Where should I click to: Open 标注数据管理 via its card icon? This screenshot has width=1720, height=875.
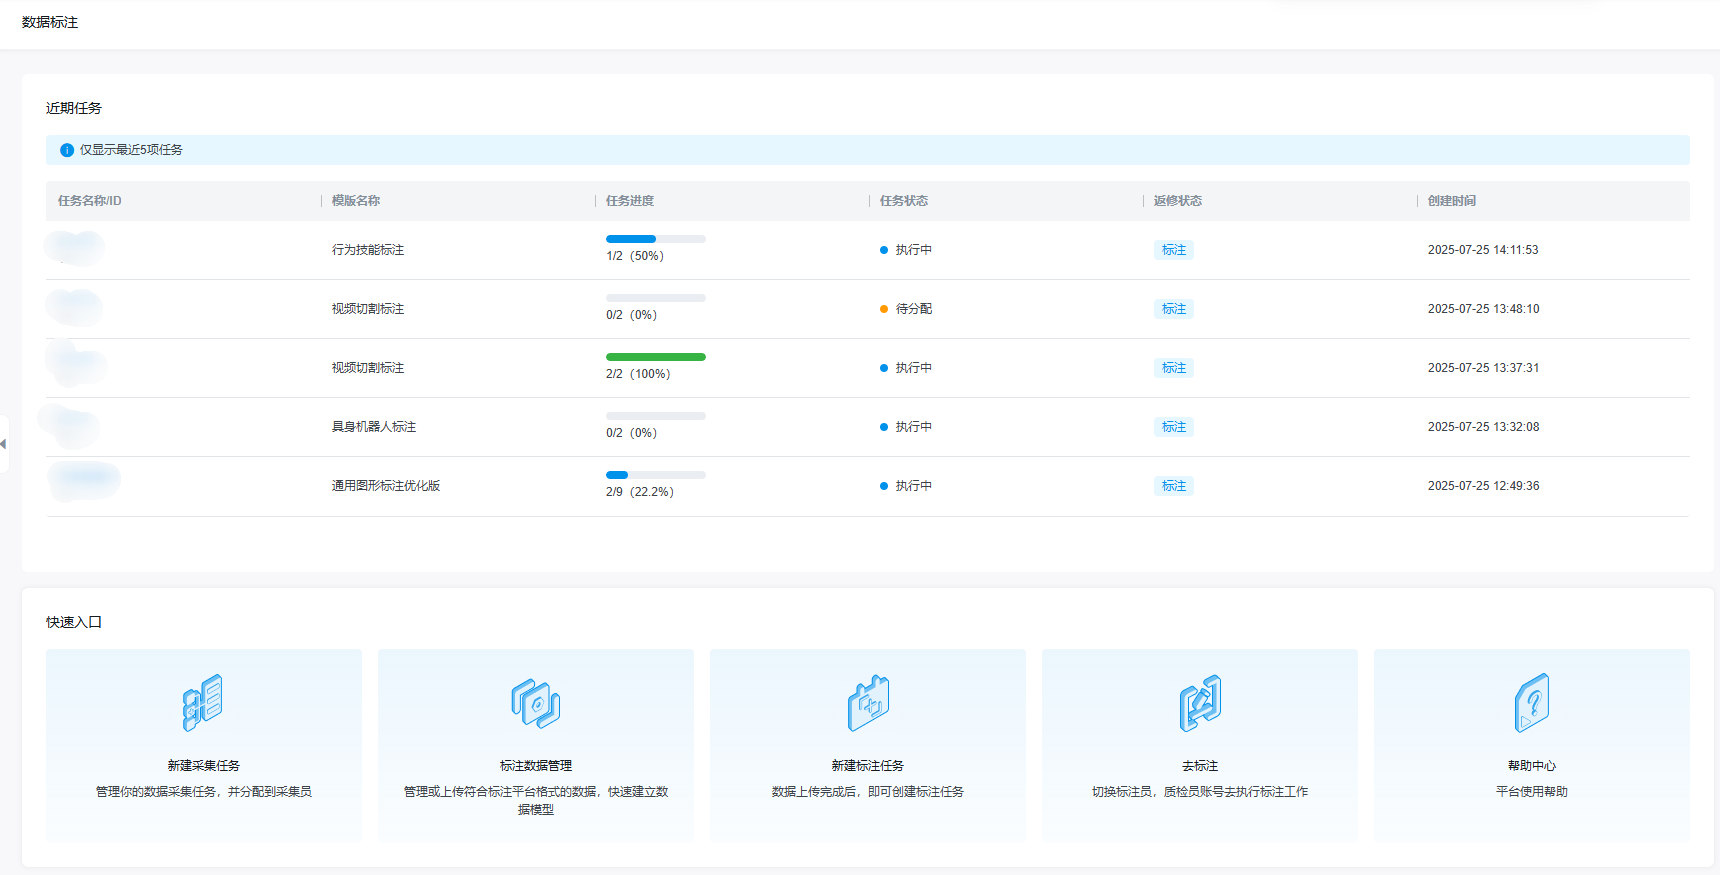535,702
